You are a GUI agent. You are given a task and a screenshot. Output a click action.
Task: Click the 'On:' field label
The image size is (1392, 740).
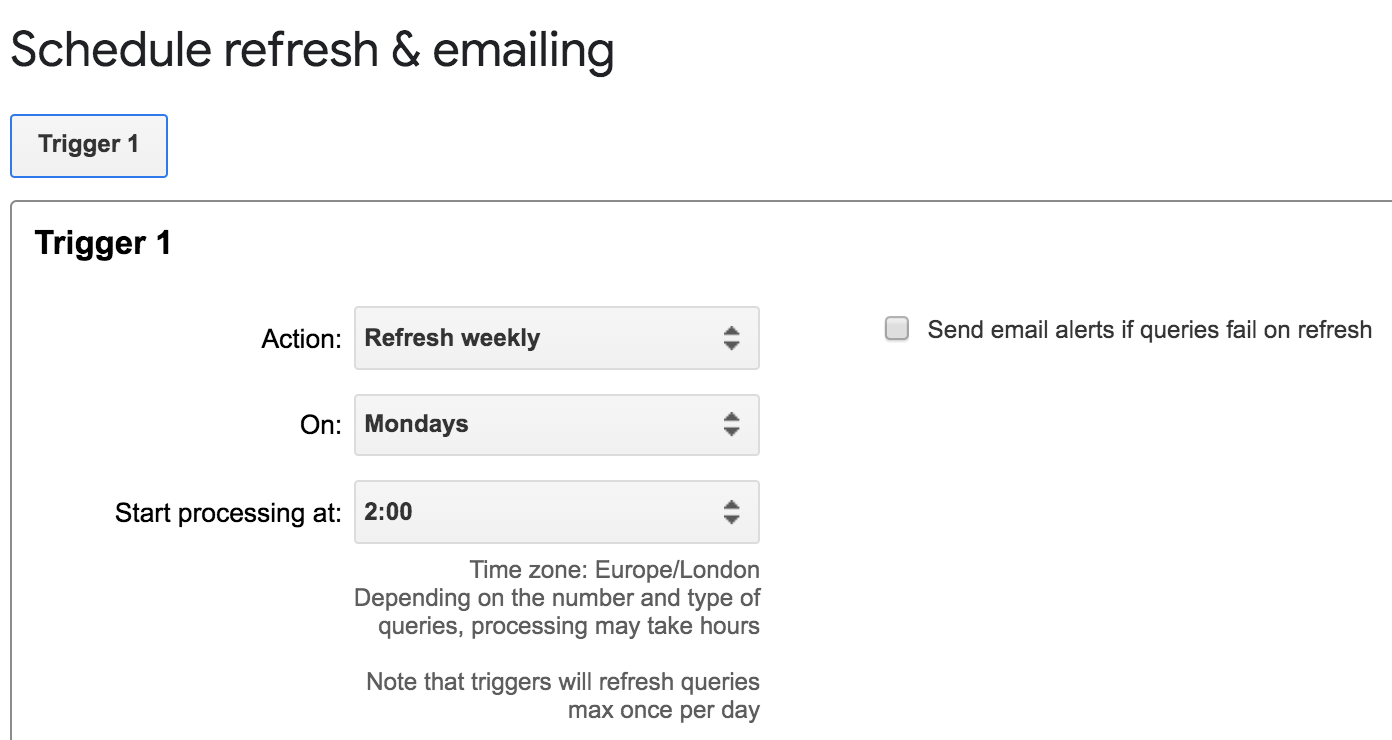click(x=320, y=425)
